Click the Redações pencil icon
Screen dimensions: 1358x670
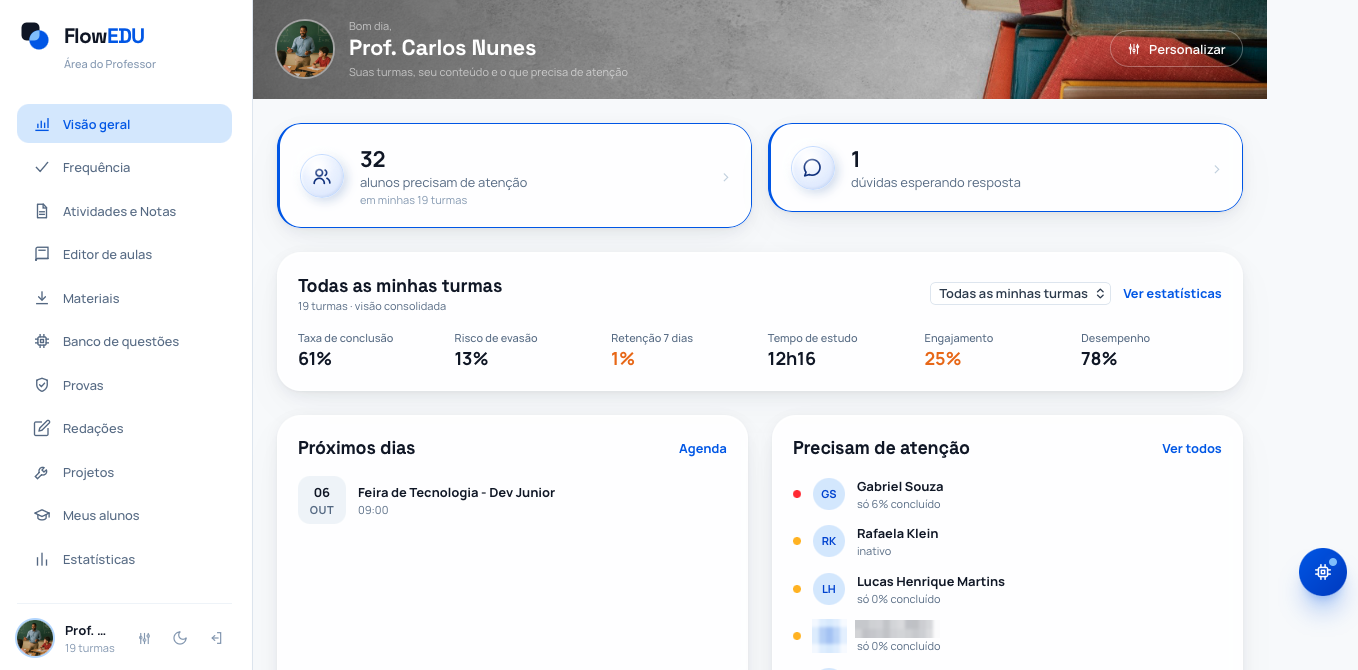[x=42, y=428]
